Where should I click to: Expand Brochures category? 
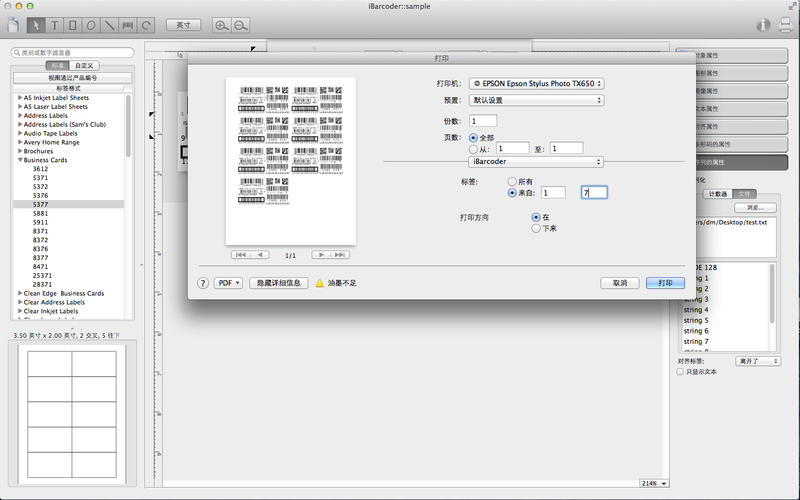20,151
